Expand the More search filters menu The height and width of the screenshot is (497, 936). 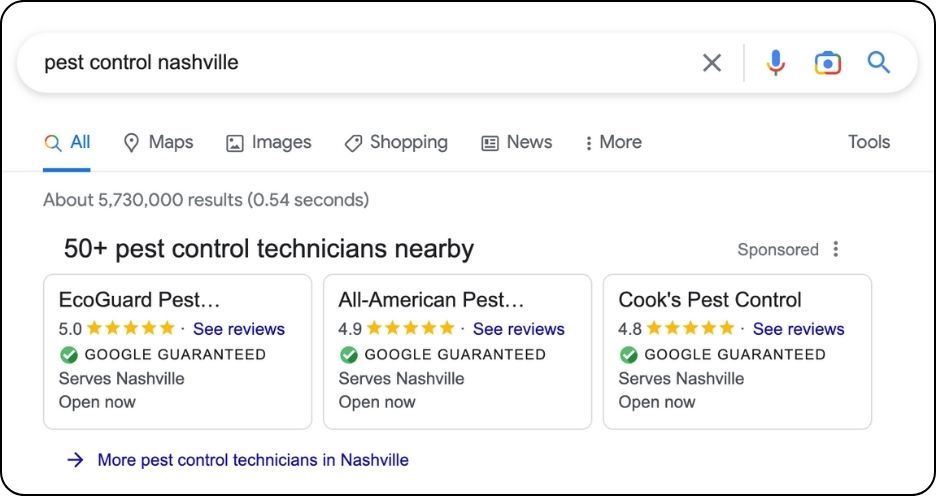[x=614, y=142]
